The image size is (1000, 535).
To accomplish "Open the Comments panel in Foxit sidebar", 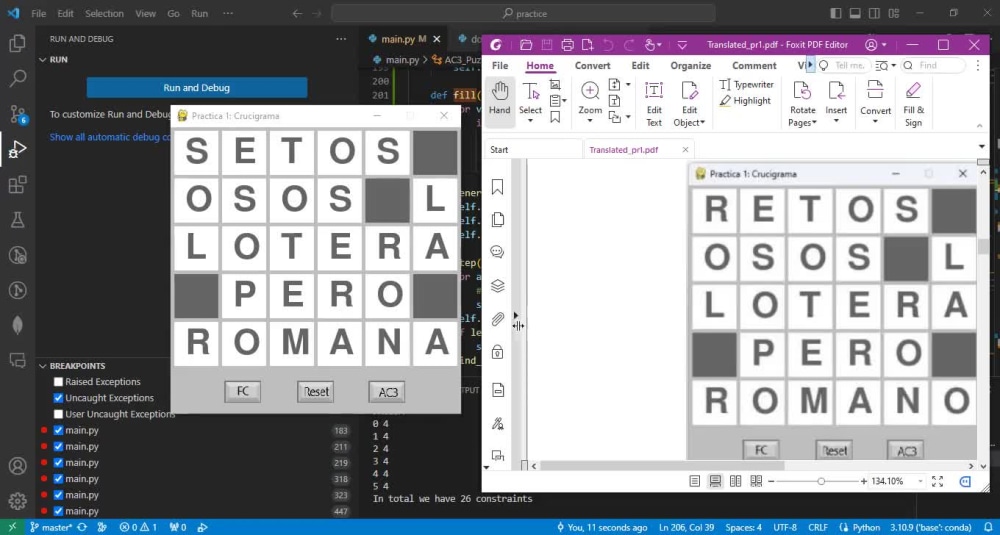I will pos(497,252).
